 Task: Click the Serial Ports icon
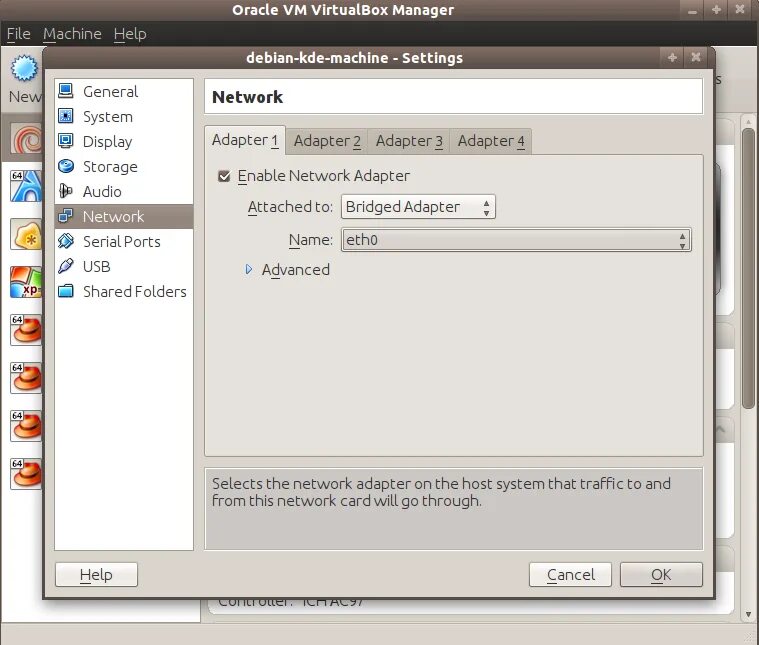[66, 241]
